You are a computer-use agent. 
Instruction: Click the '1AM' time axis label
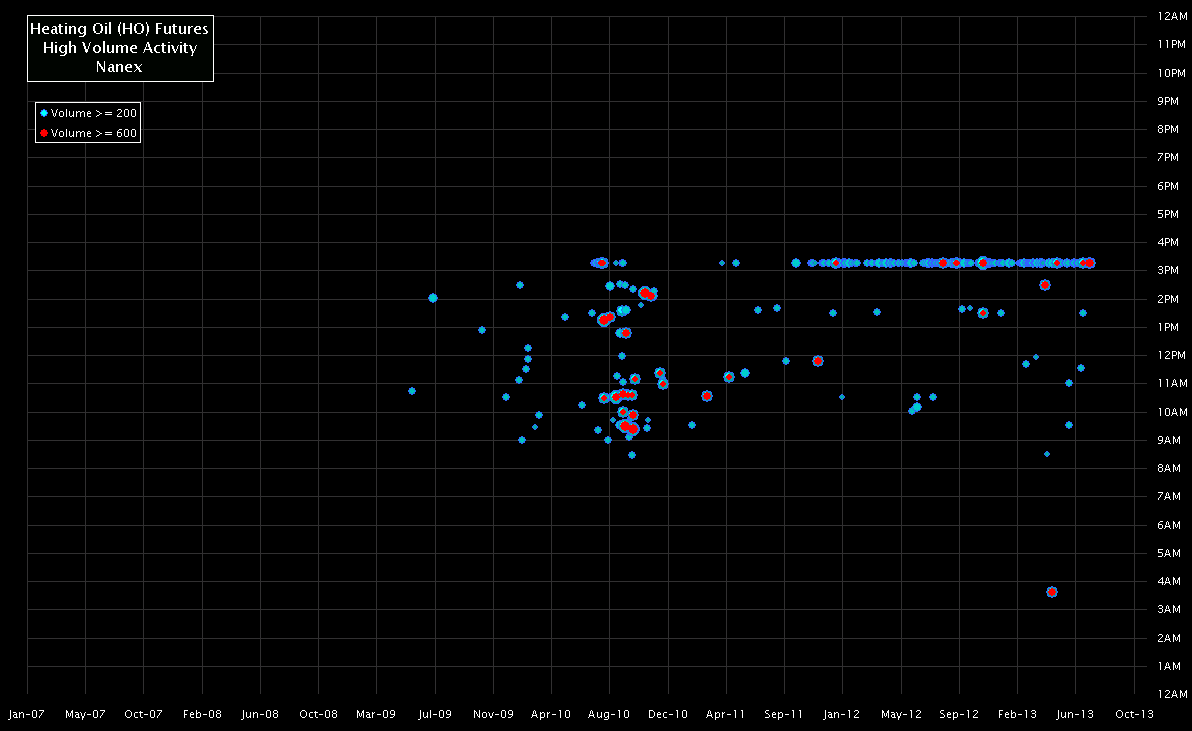[1168, 666]
